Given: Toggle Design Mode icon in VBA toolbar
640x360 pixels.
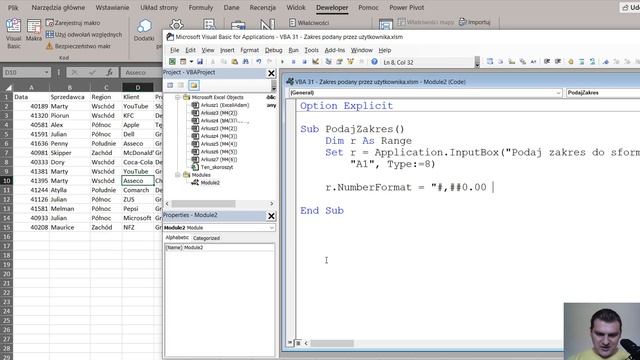Looking at the screenshot, I should pyautogui.click(x=315, y=62).
